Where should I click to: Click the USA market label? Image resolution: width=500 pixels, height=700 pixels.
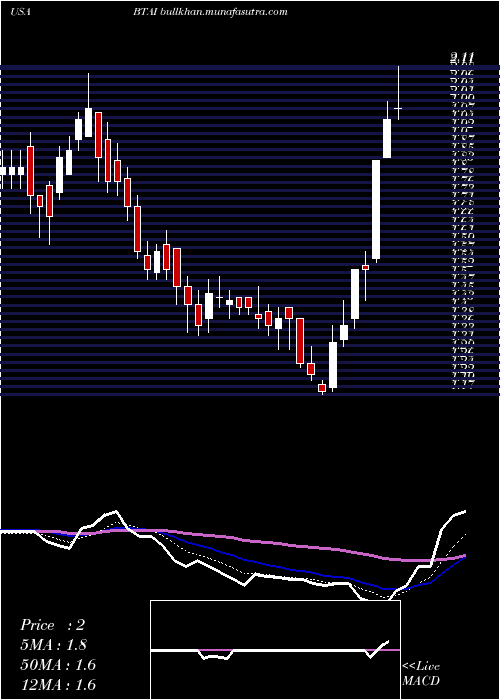point(20,12)
